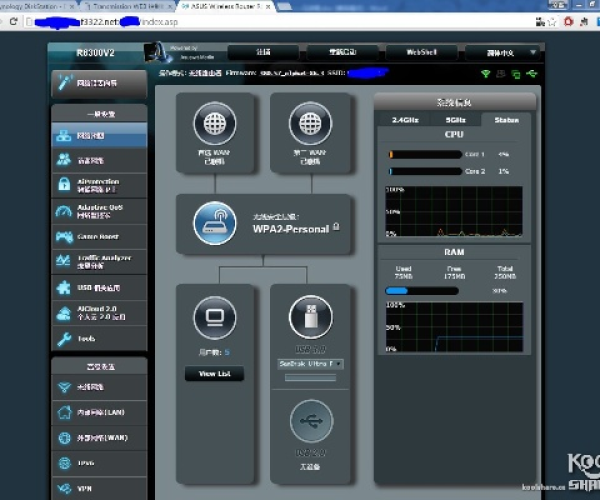Click the red browser extension icon
The image size is (600, 500).
(569, 22)
